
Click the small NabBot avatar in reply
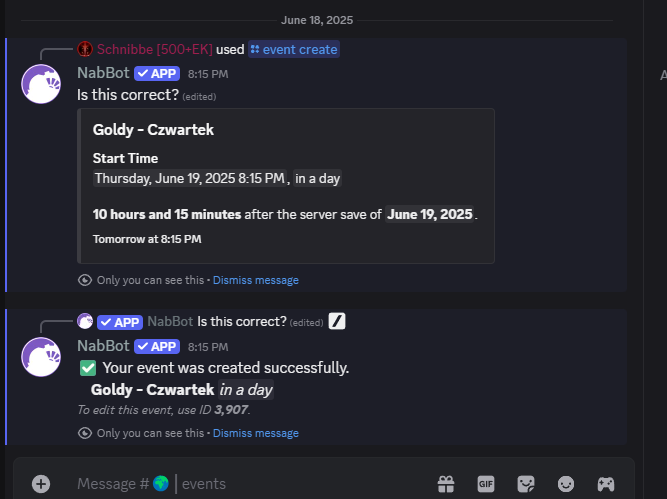pos(85,321)
